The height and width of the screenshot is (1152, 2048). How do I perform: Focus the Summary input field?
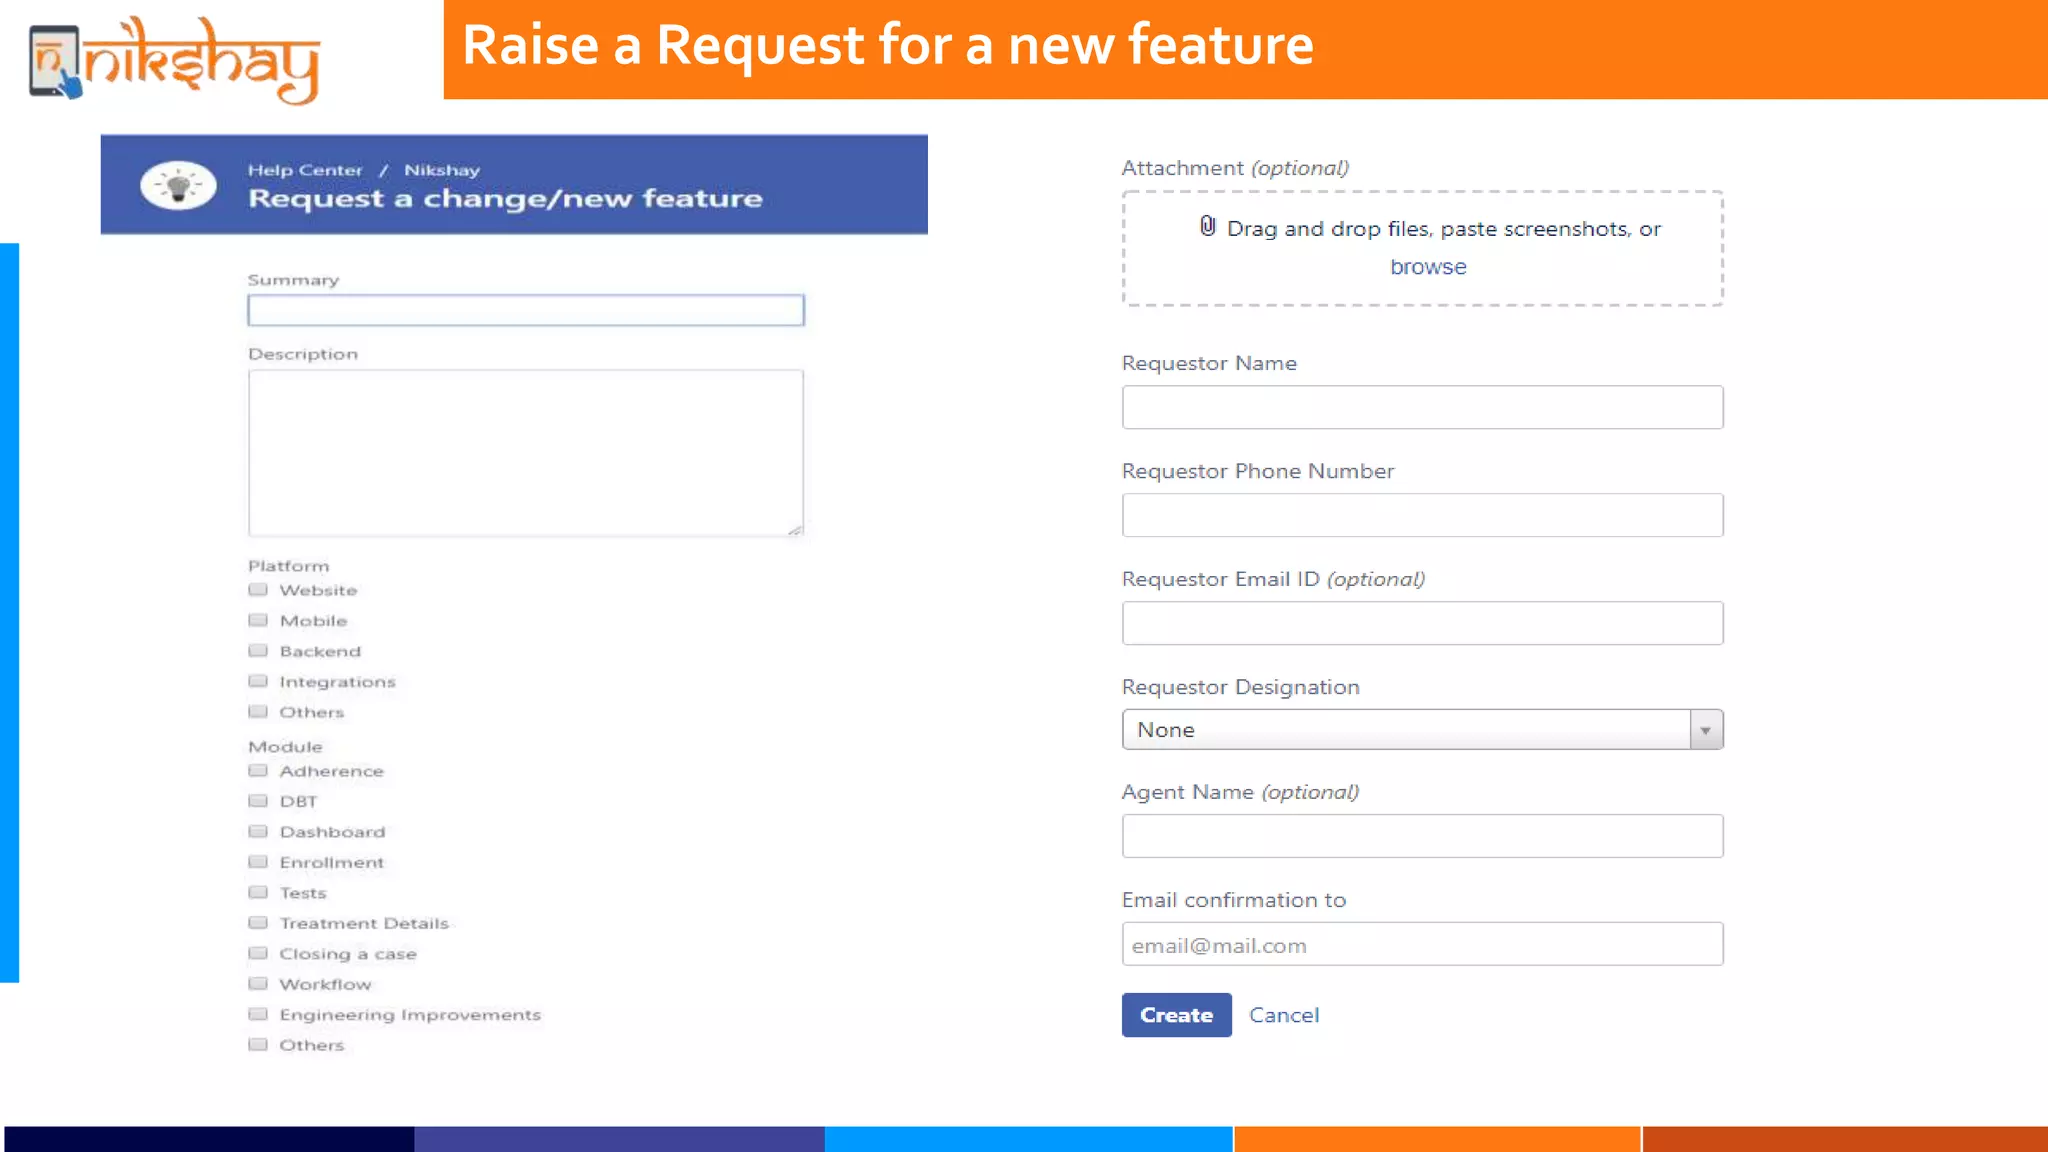[x=526, y=311]
